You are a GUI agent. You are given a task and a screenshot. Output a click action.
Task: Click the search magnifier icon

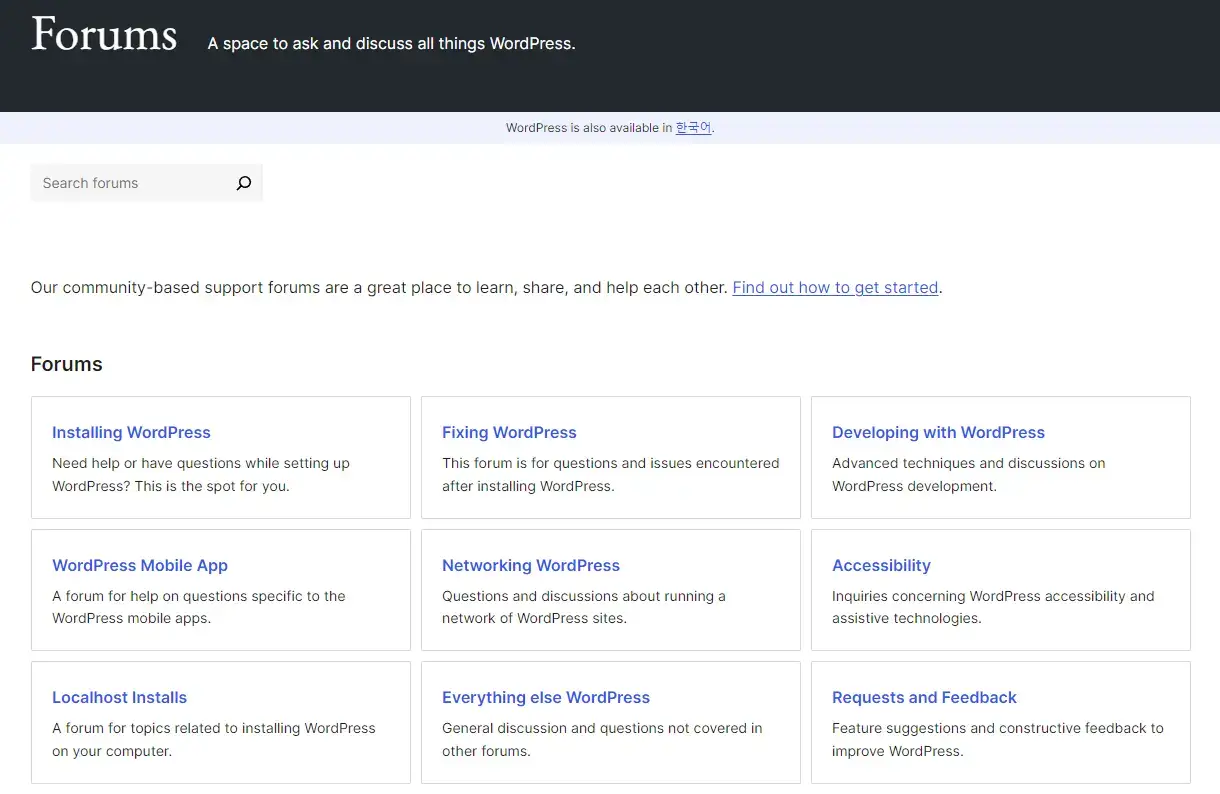tap(243, 183)
